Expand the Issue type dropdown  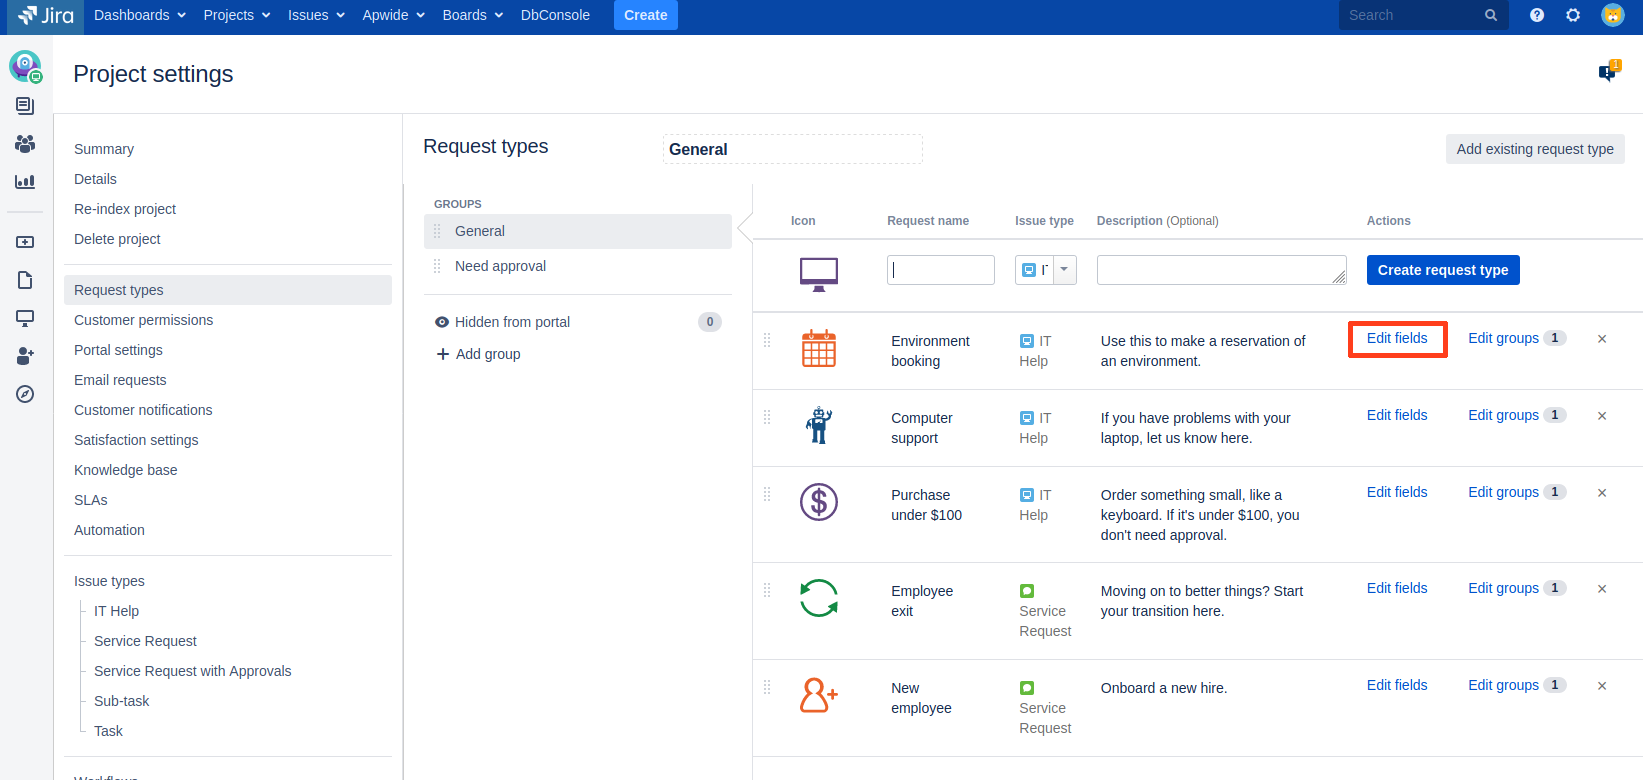[1064, 270]
